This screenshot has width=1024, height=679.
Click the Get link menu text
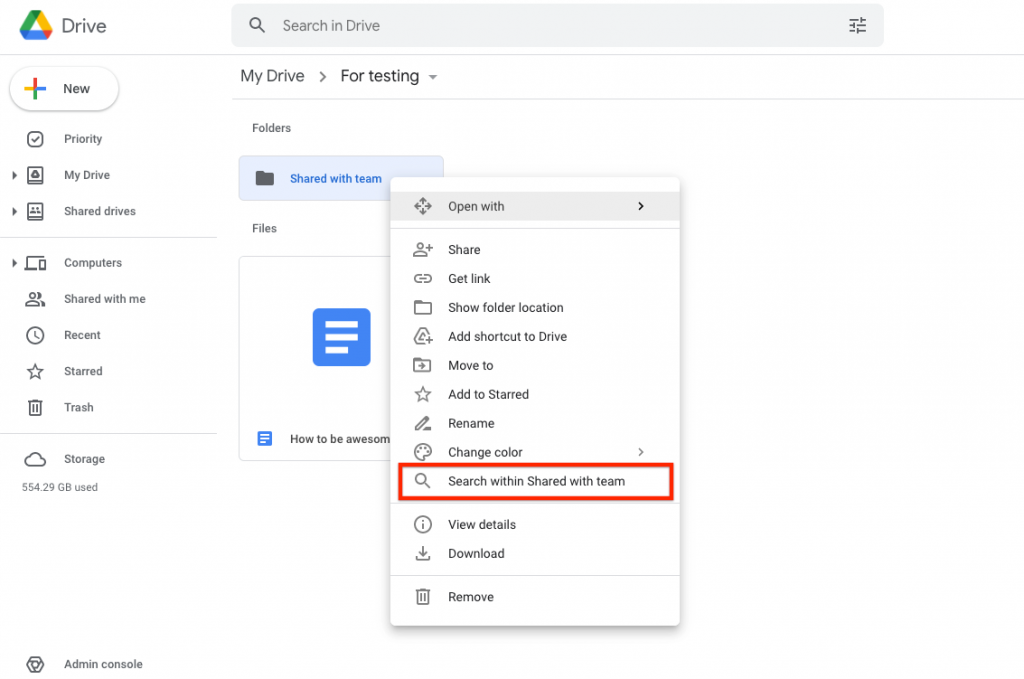[x=469, y=279]
